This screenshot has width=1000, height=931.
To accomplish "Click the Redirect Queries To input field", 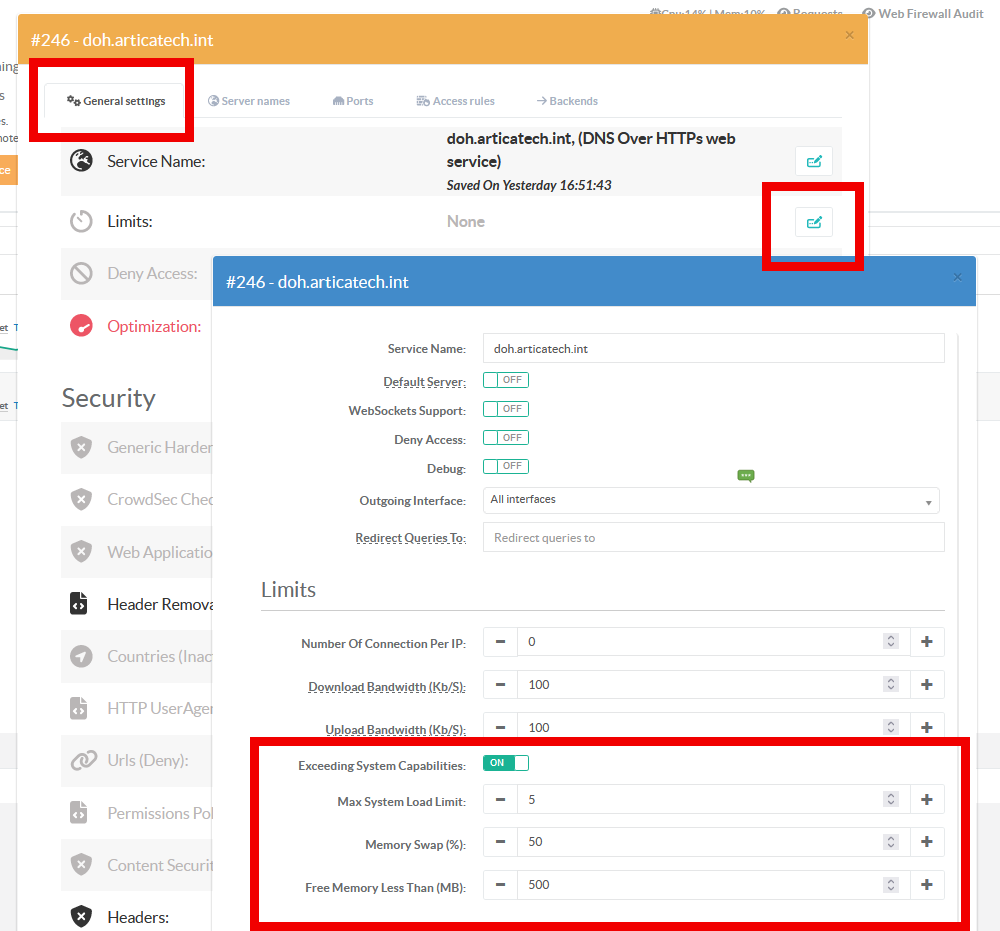I will click(x=713, y=537).
